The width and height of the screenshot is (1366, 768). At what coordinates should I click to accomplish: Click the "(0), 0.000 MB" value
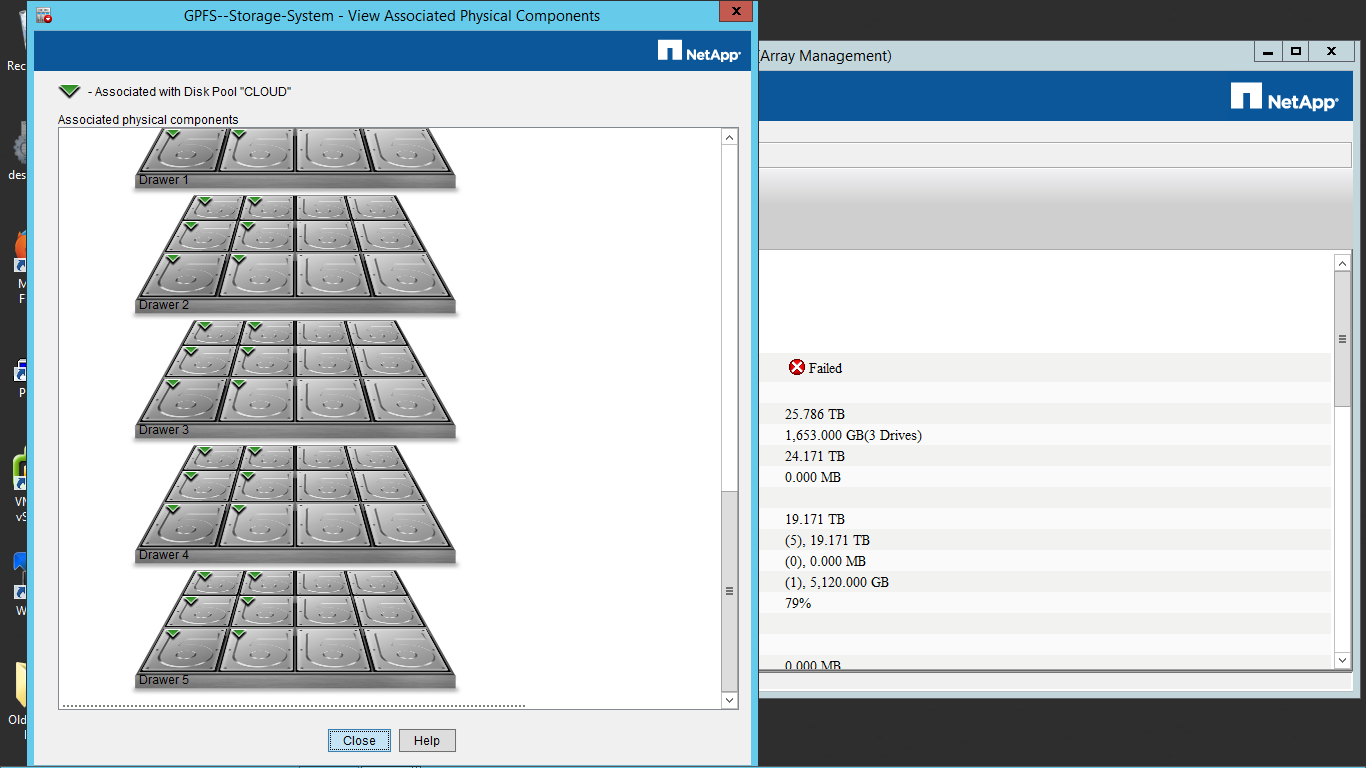825,561
